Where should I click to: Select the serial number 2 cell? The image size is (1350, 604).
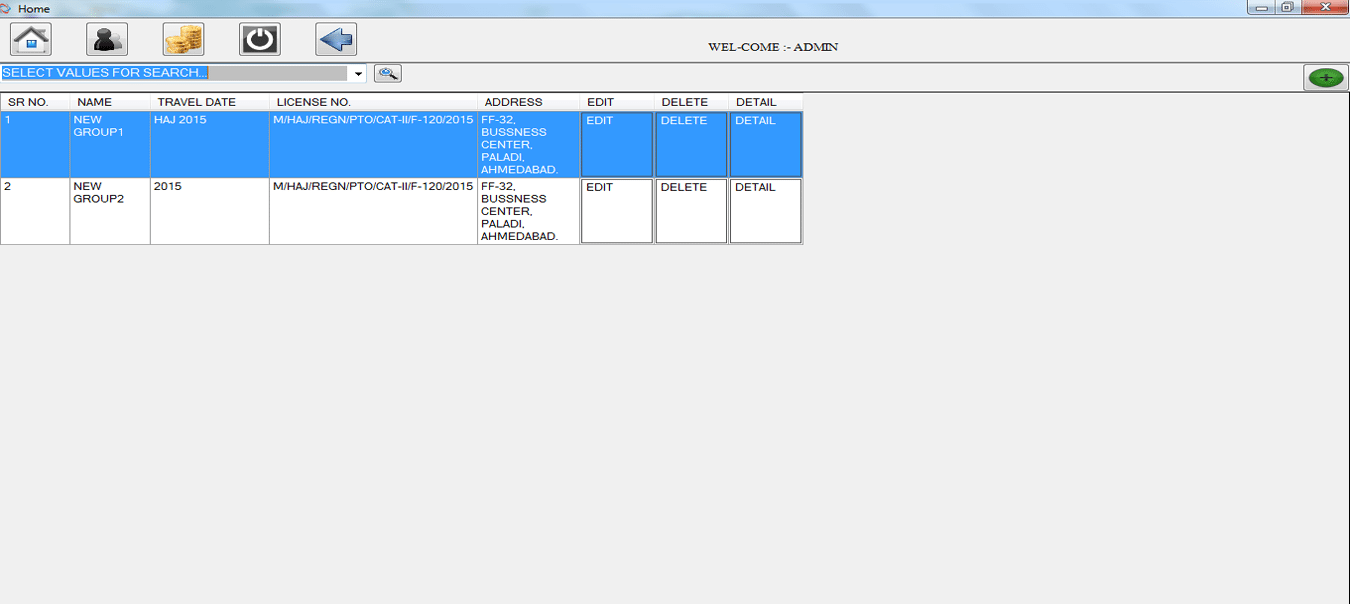pyautogui.click(x=35, y=211)
